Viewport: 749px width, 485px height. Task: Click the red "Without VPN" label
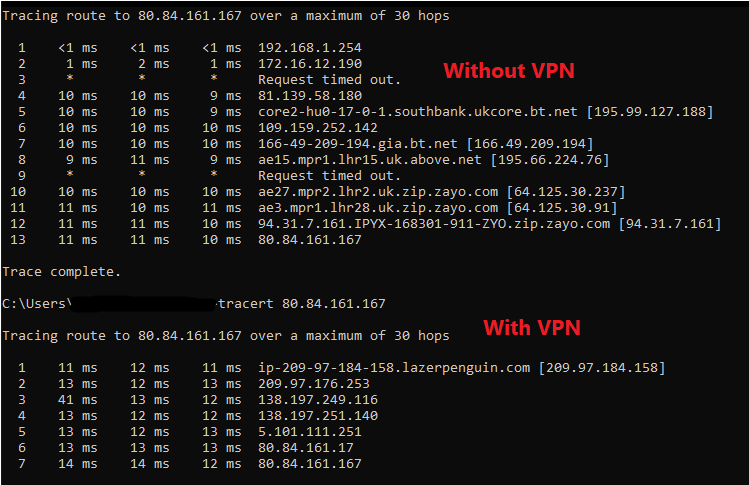pos(508,71)
